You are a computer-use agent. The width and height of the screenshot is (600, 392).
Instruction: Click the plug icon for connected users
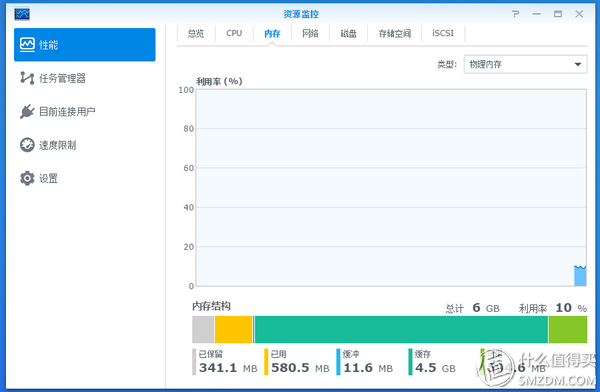point(27,111)
